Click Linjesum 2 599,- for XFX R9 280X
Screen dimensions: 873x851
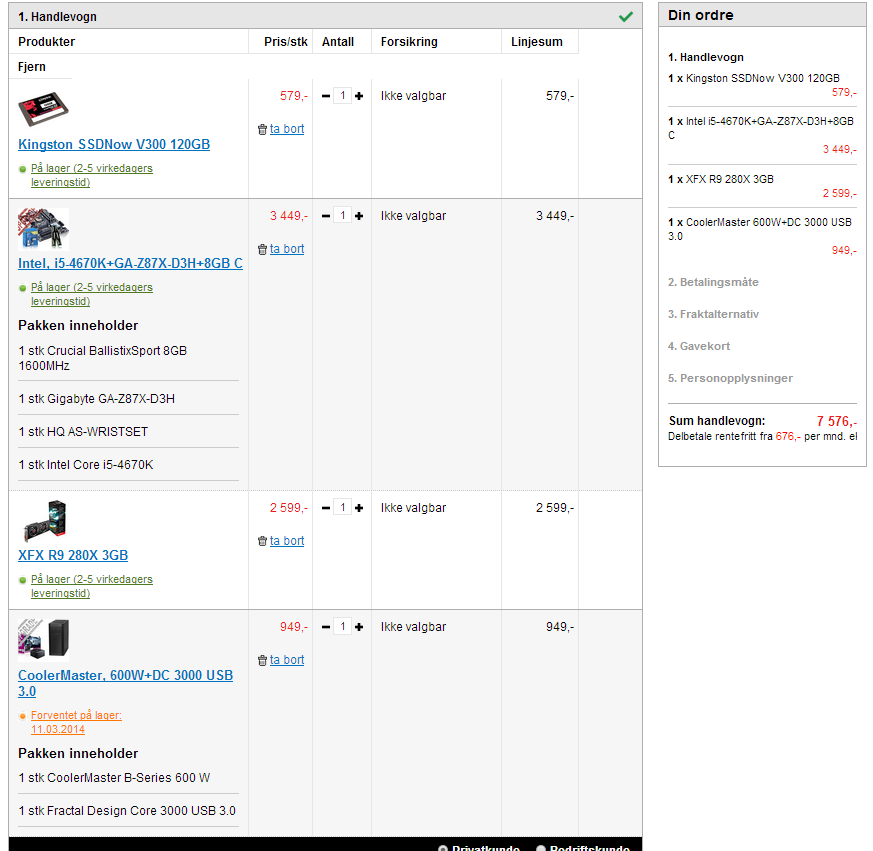(x=555, y=508)
